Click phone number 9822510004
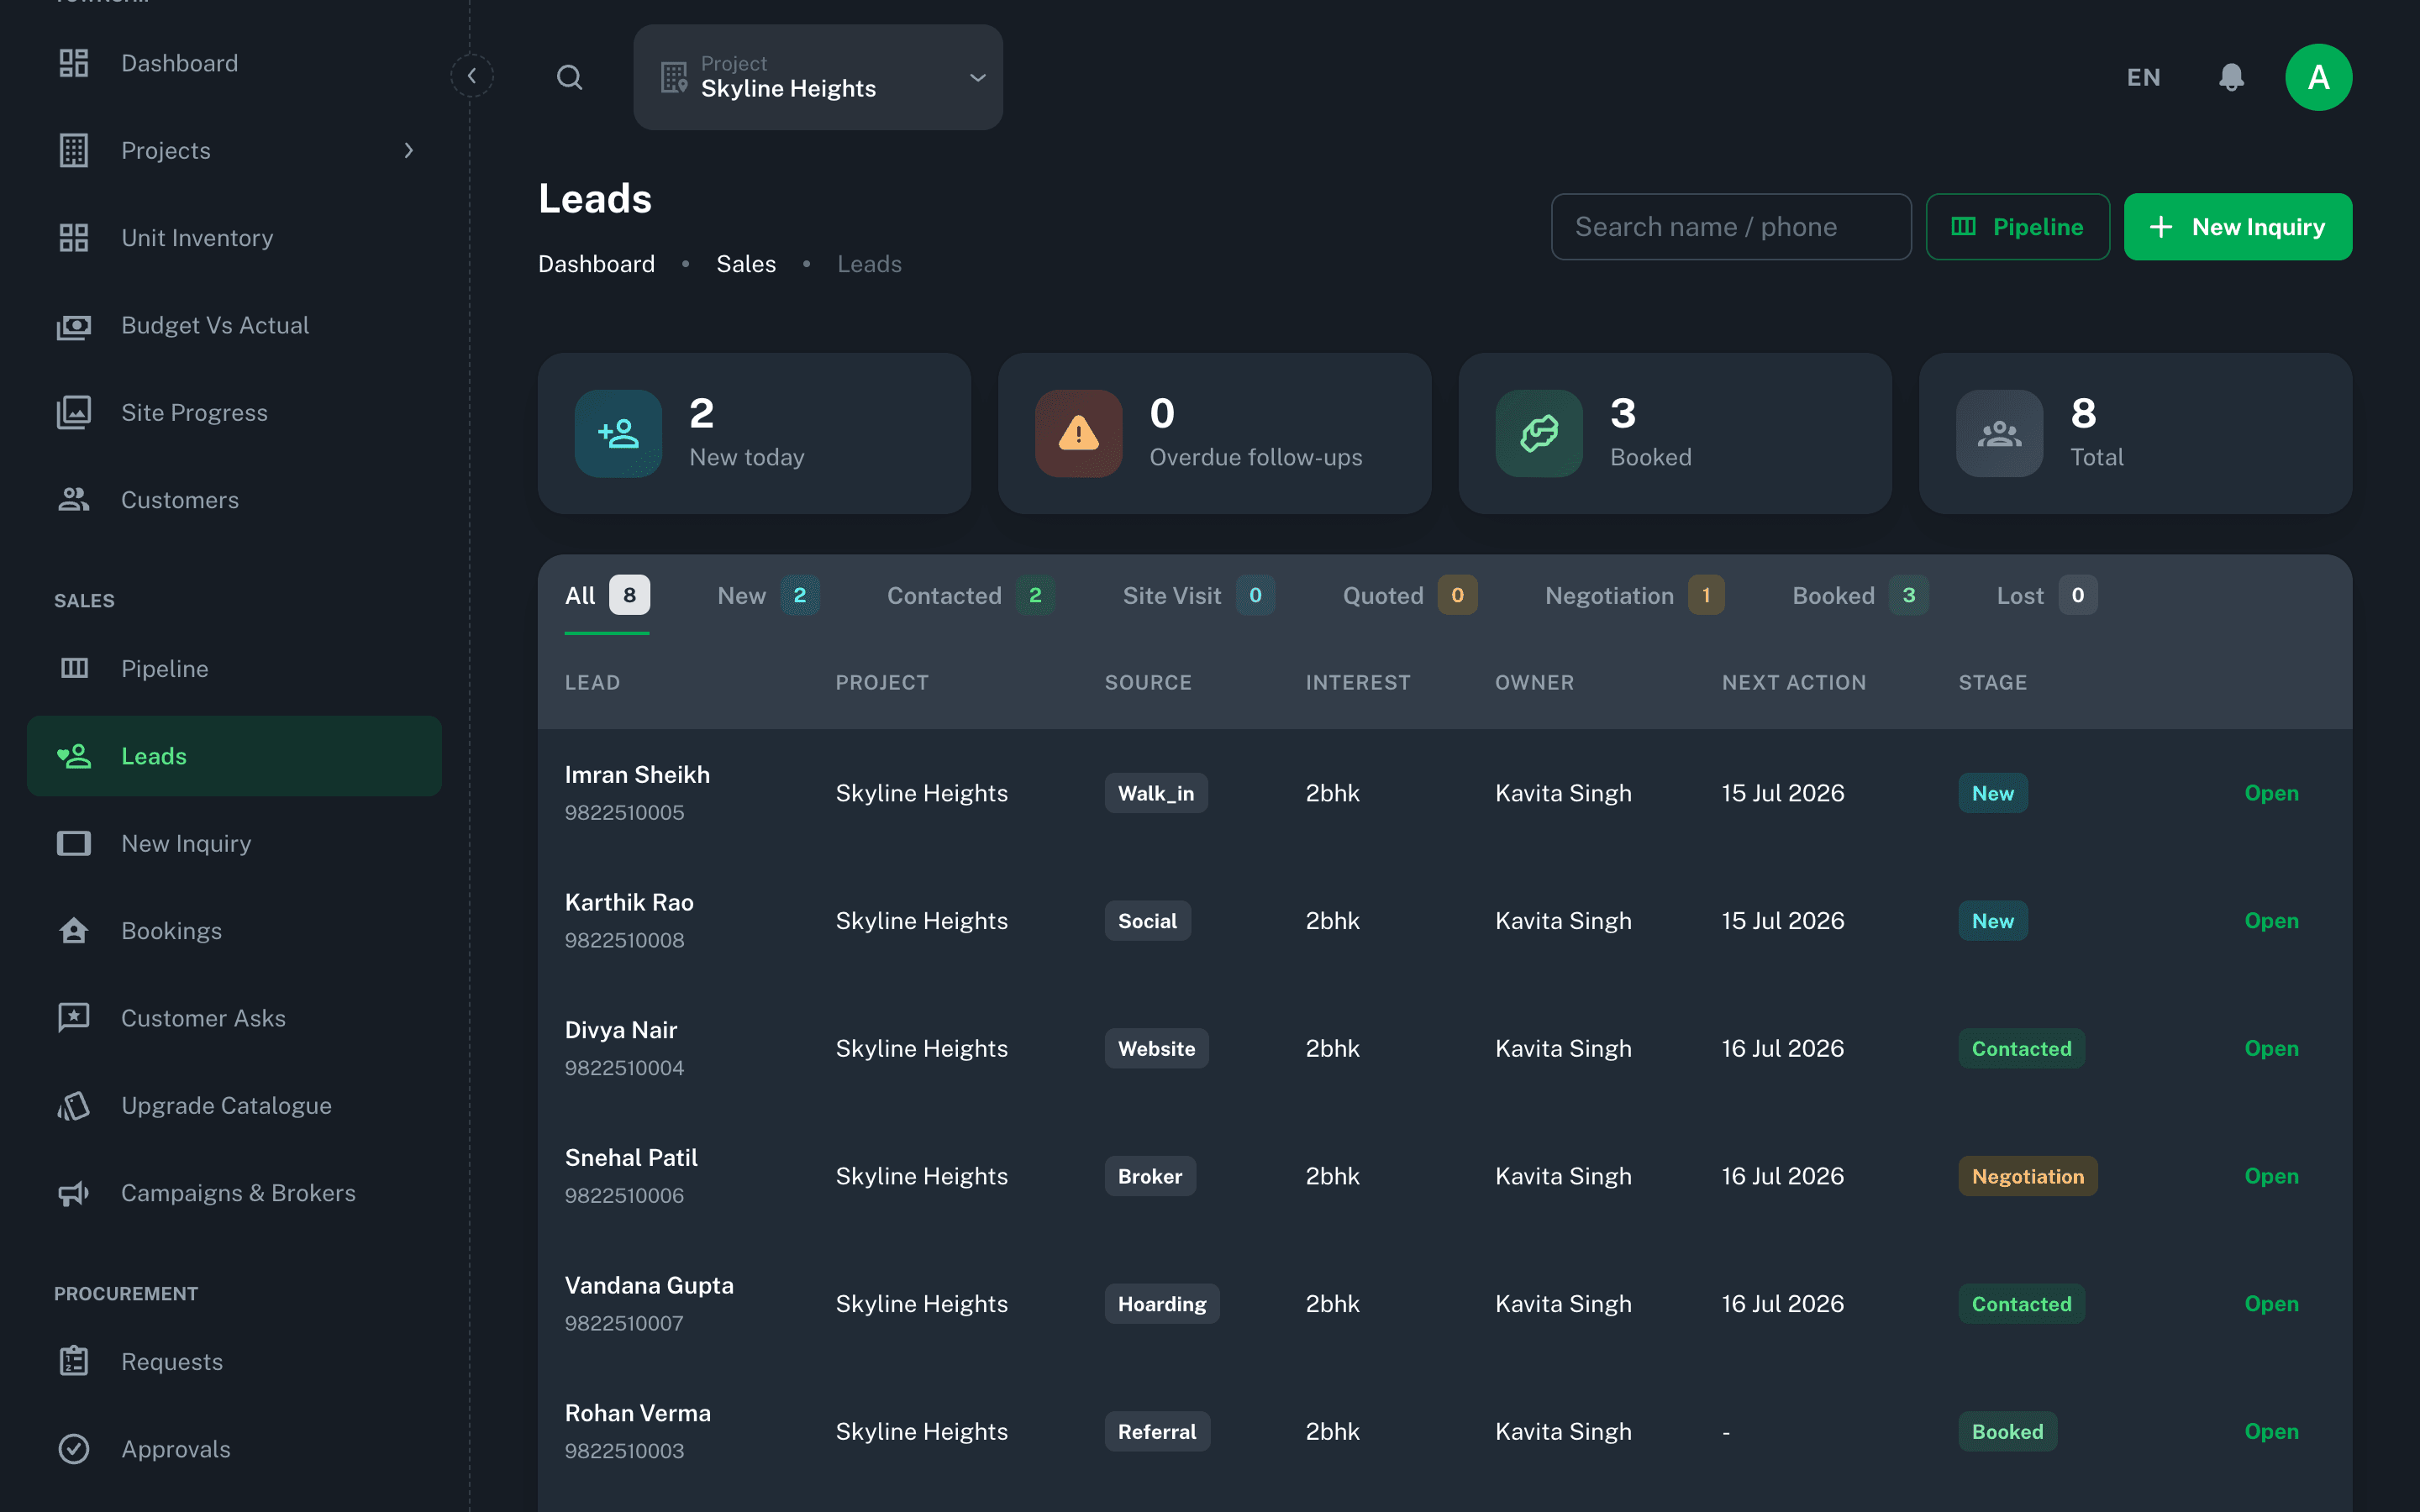 point(625,1068)
